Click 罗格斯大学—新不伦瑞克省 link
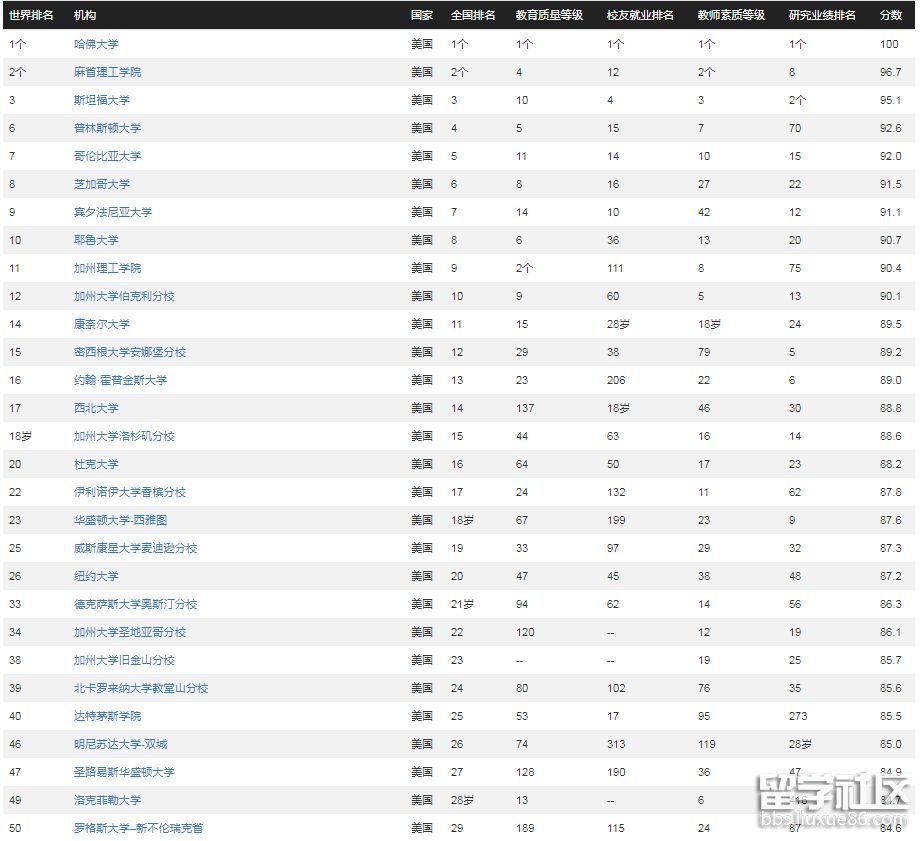The width and height of the screenshot is (924, 841). point(138,828)
